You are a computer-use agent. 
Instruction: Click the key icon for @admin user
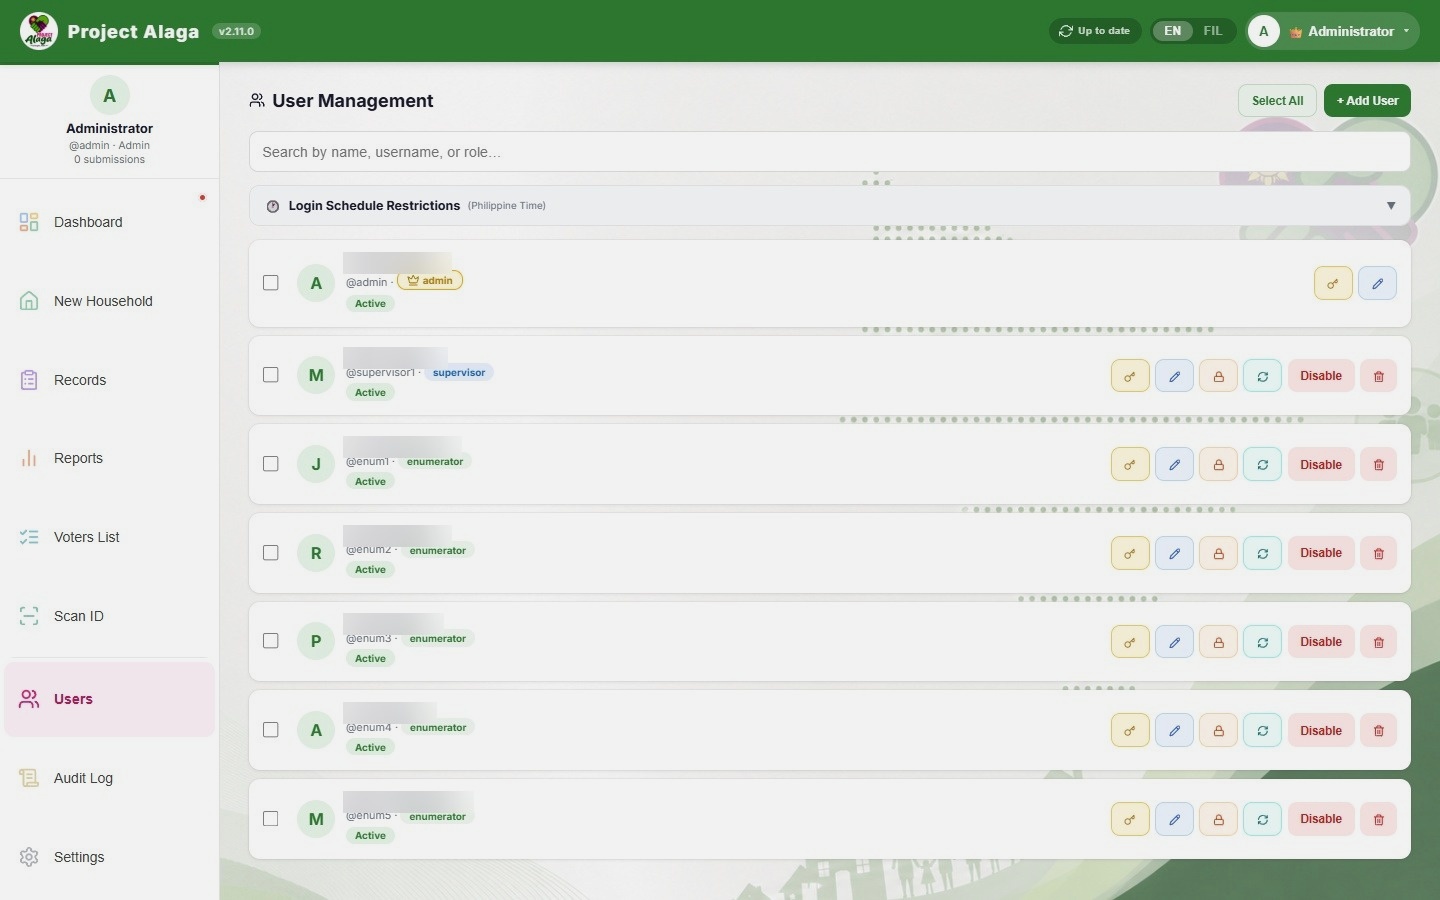coord(1333,283)
